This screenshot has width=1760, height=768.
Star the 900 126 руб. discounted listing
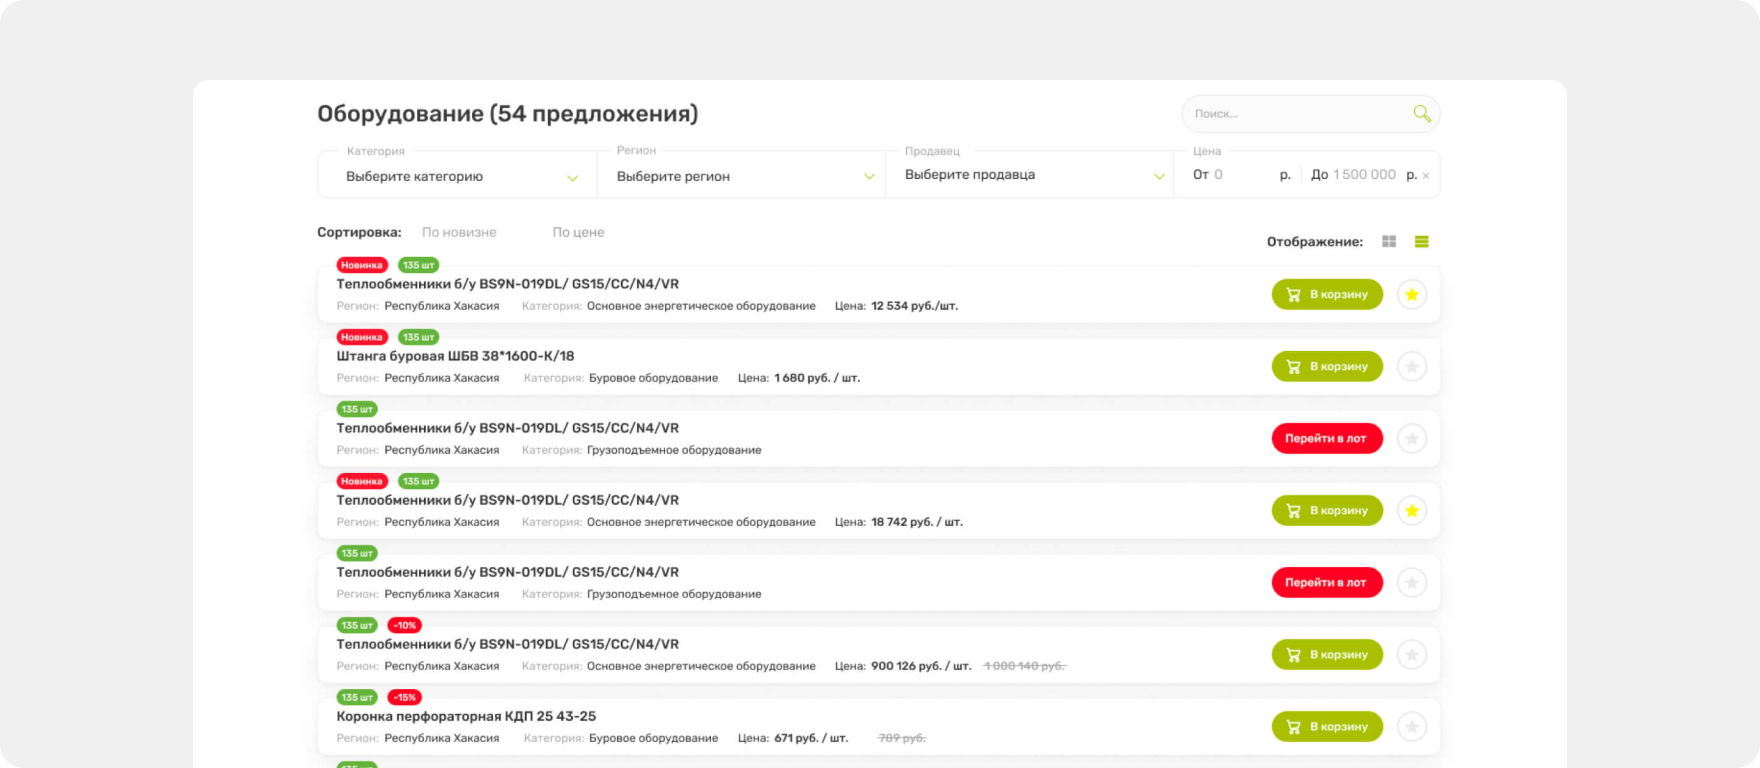[x=1411, y=655]
